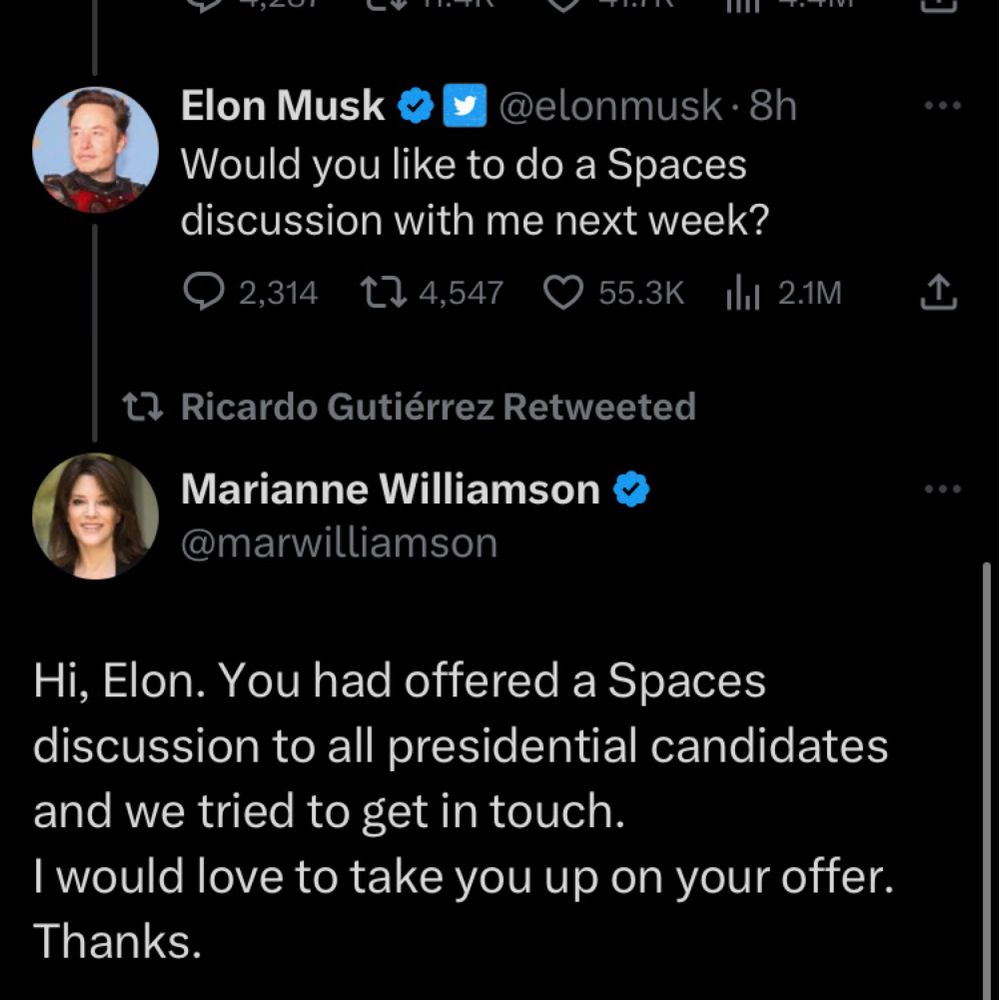Image resolution: width=999 pixels, height=1000 pixels.
Task: Open Marianne Williamson's profile via name
Action: 390,490
